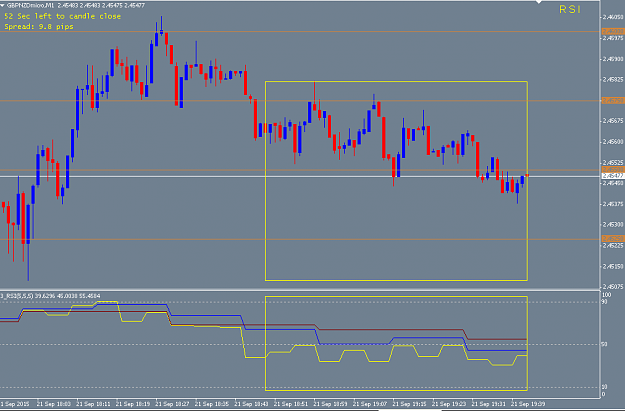The width and height of the screenshot is (625, 411).
Task: Click the '21 Sep 18:27' time axis label
Action: [172, 404]
